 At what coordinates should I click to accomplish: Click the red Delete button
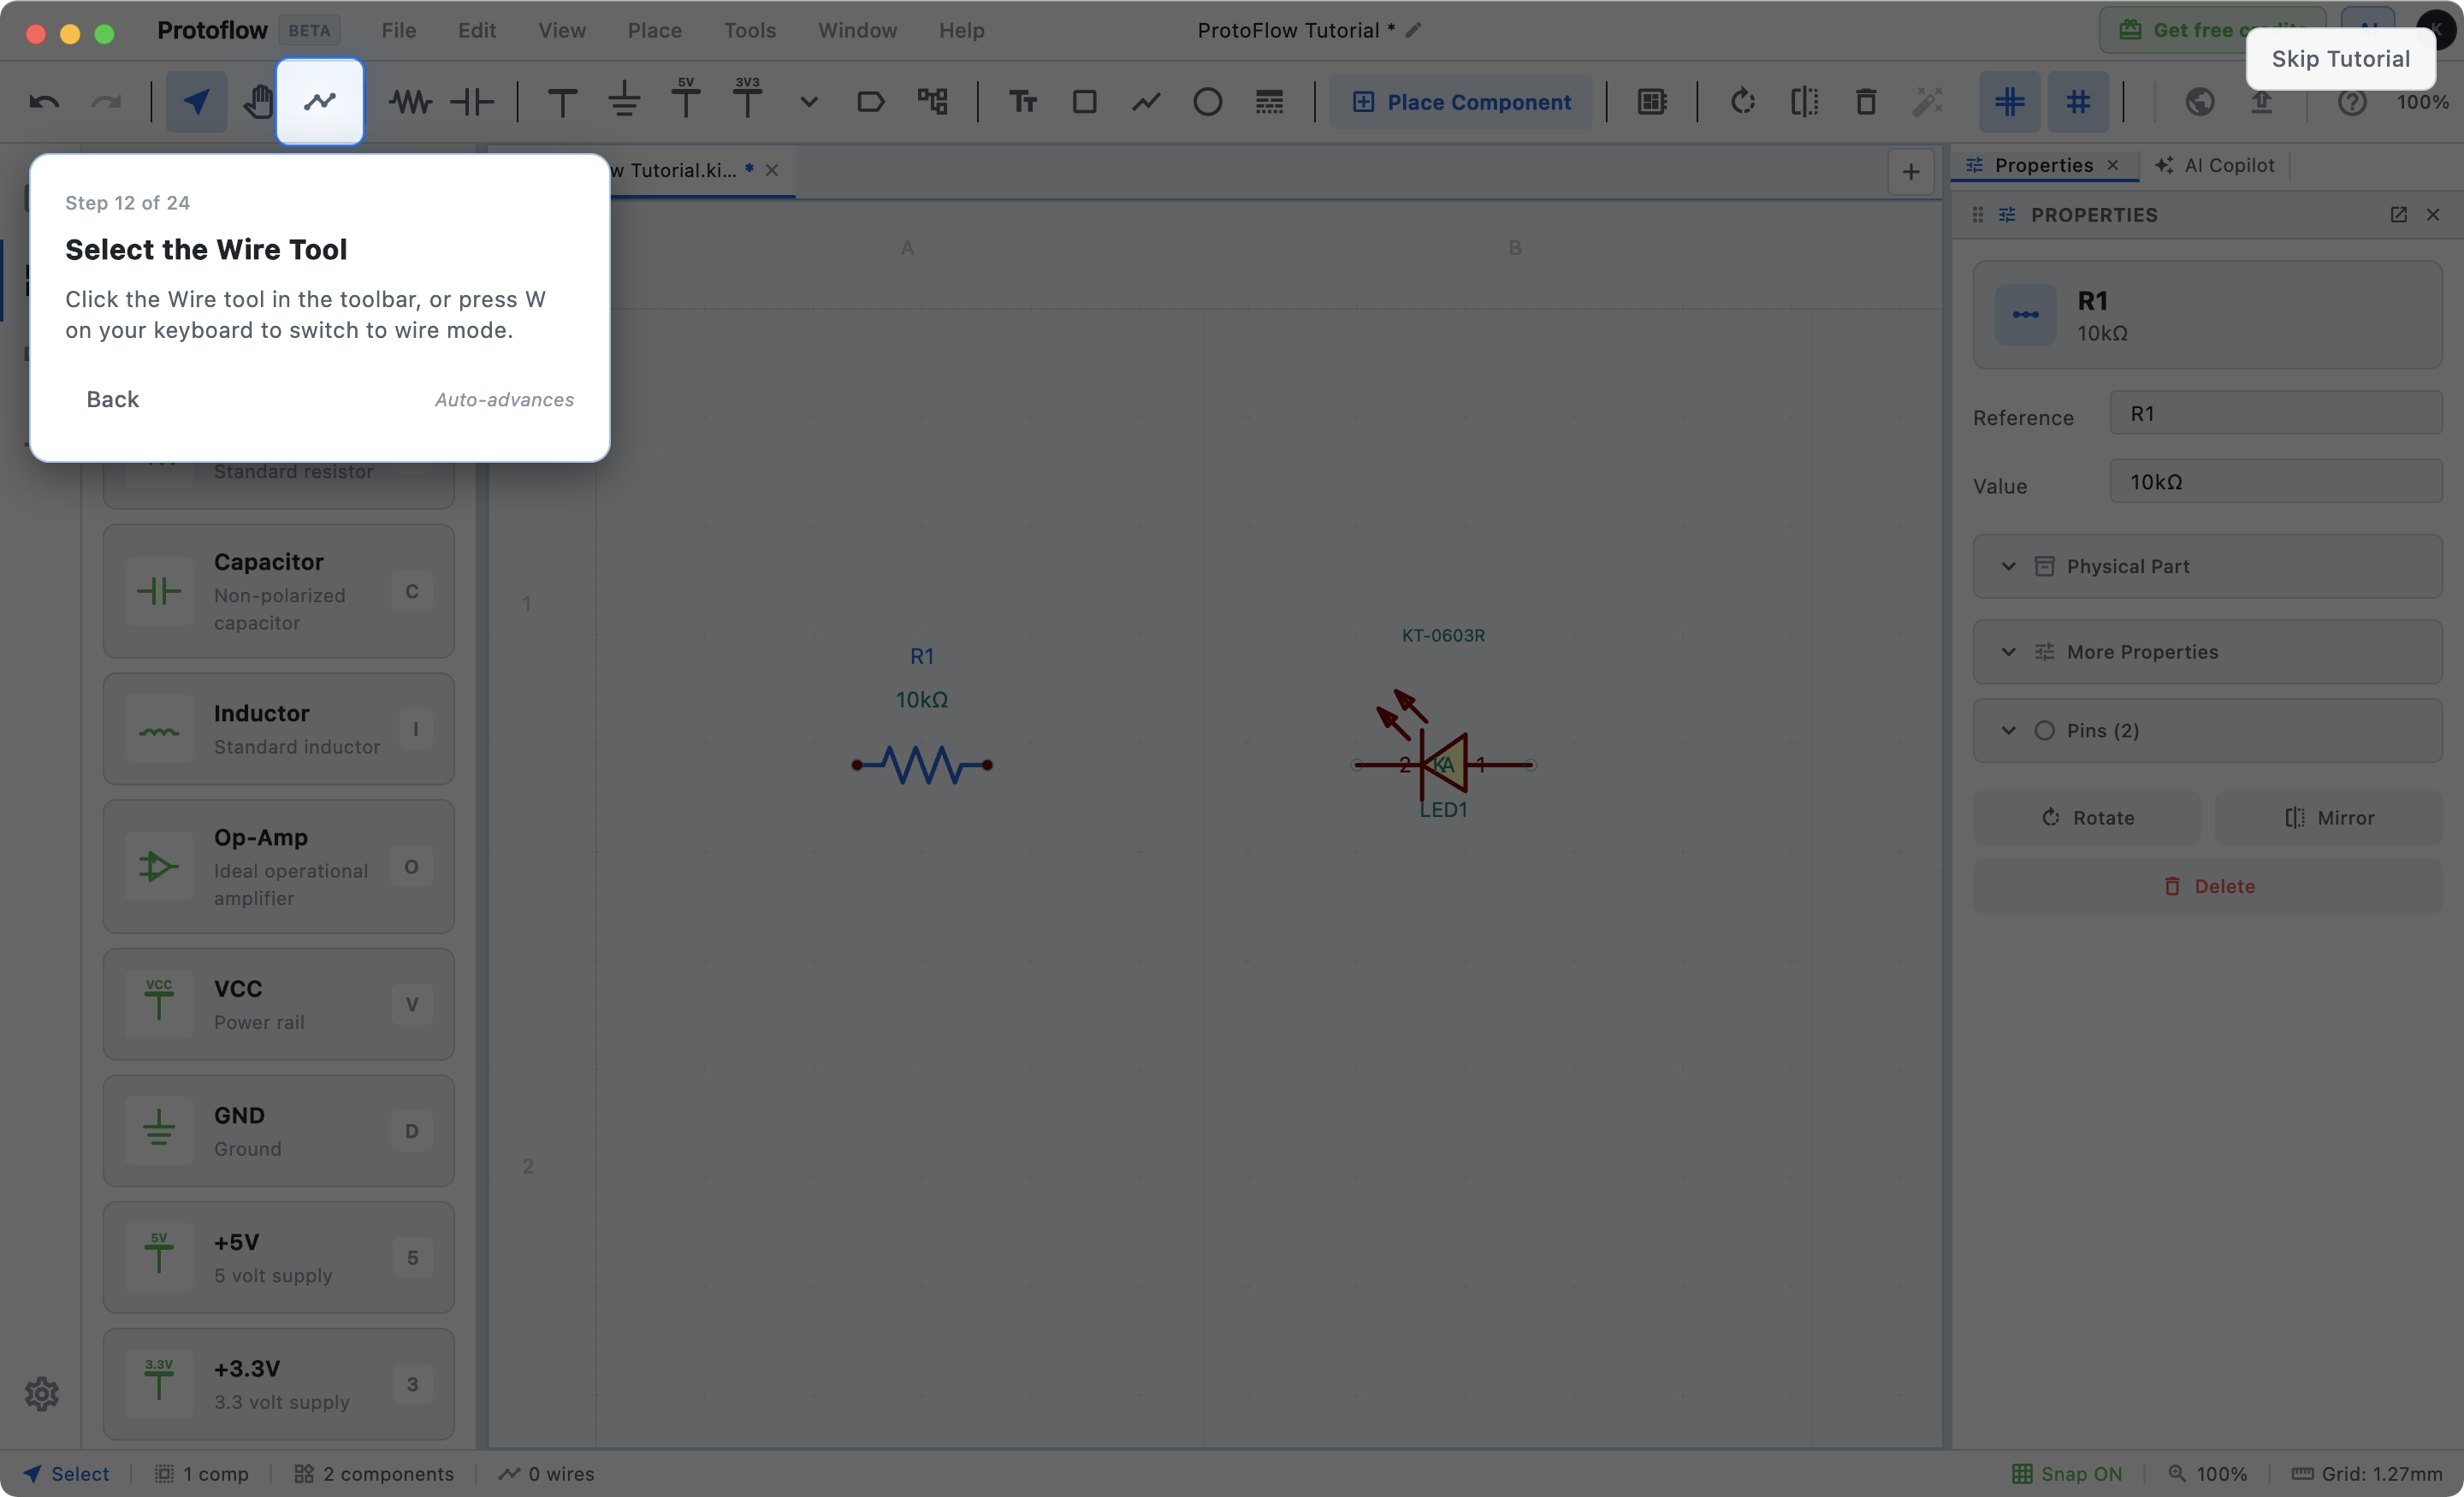pyautogui.click(x=2207, y=886)
